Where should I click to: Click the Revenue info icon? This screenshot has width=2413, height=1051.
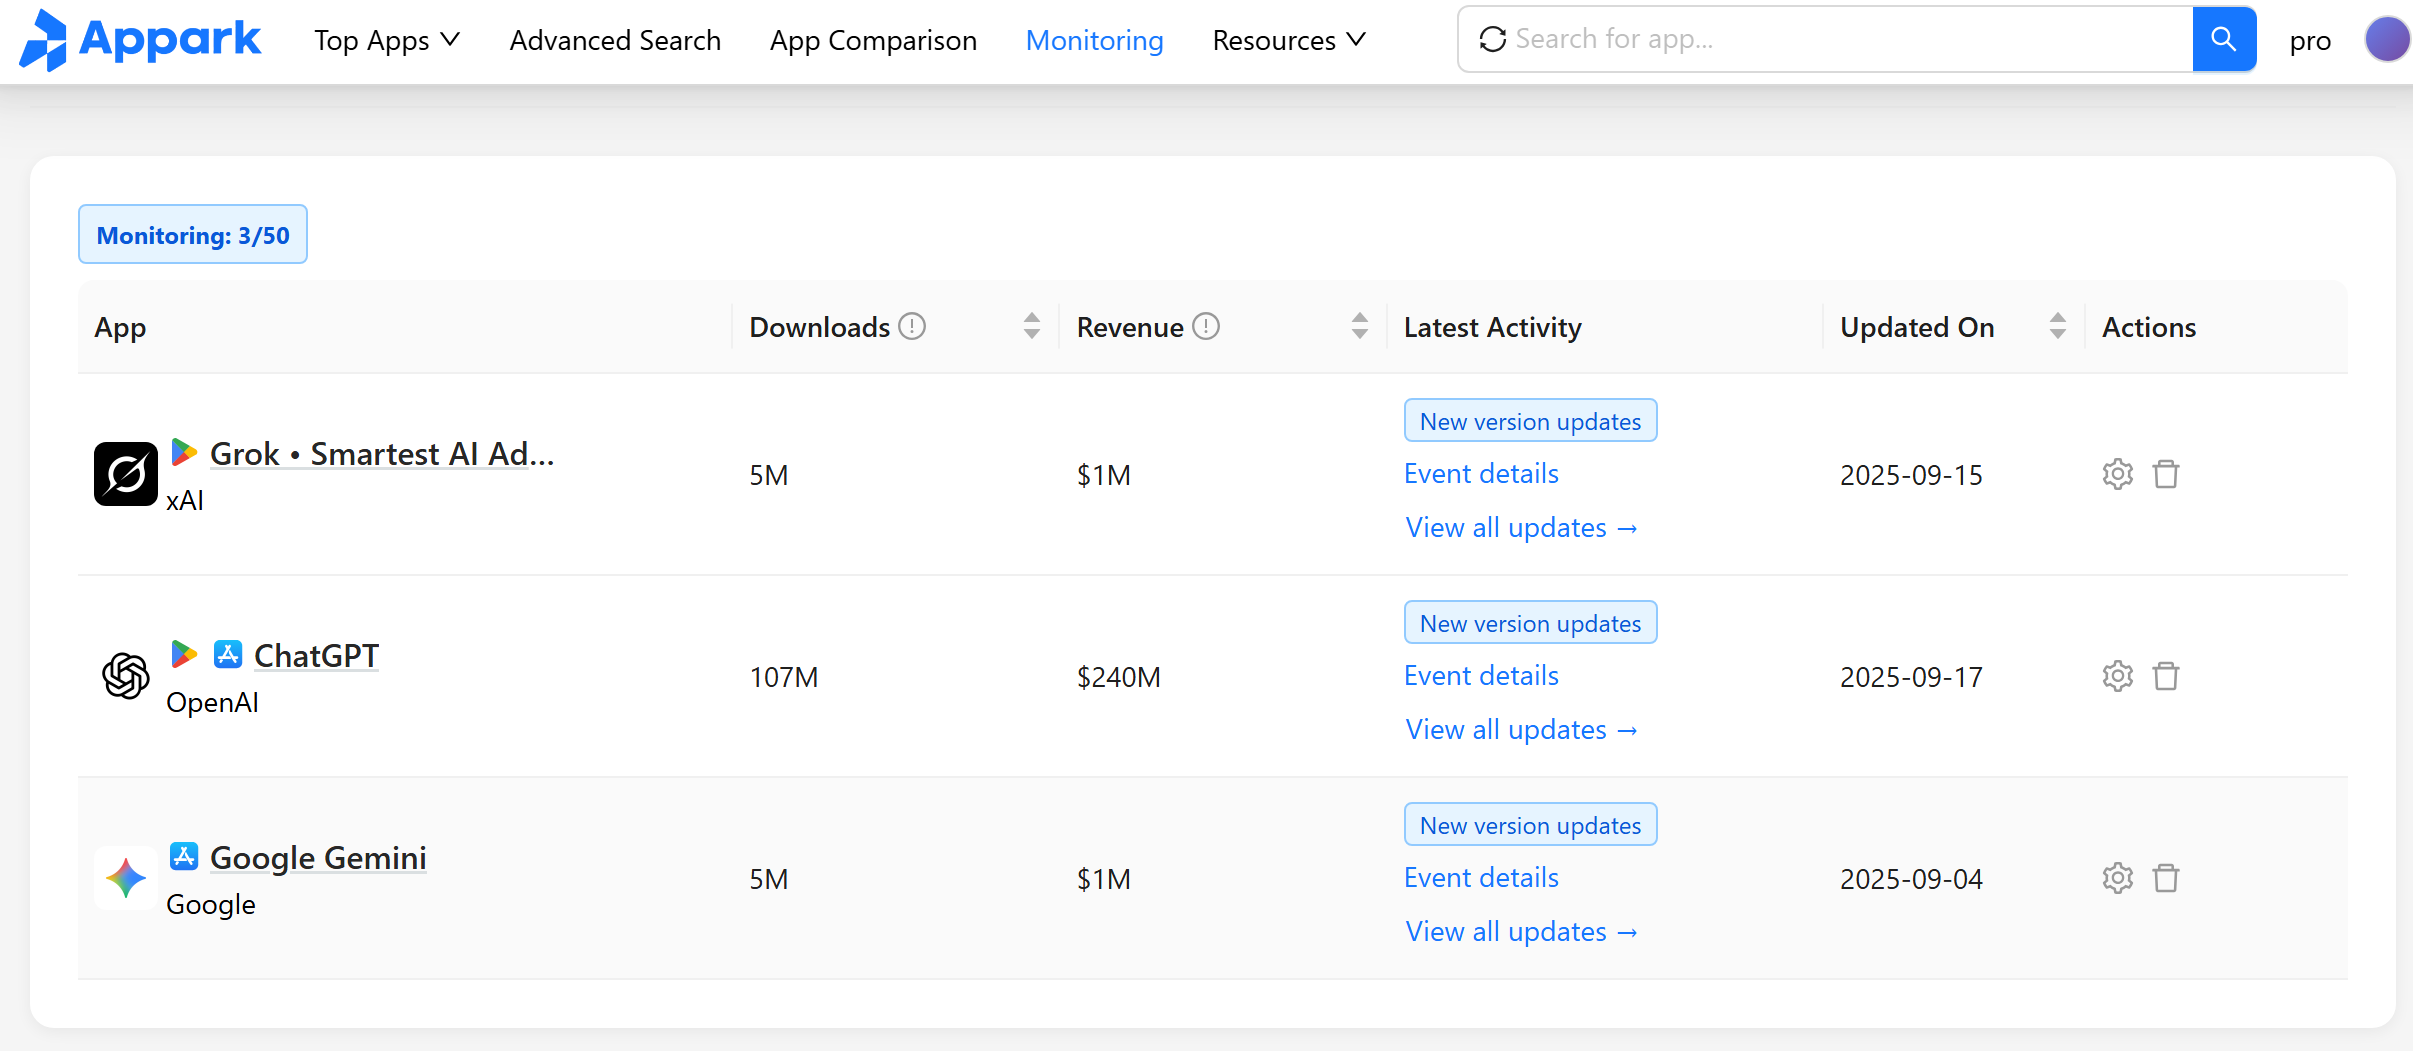(x=1206, y=327)
